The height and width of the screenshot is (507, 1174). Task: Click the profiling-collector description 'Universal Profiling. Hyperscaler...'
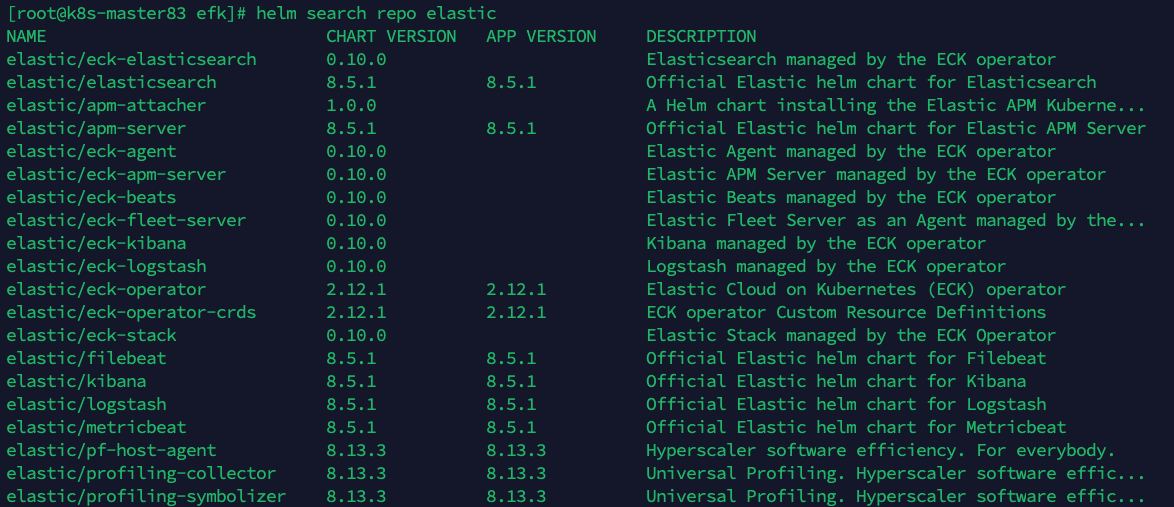pos(896,473)
